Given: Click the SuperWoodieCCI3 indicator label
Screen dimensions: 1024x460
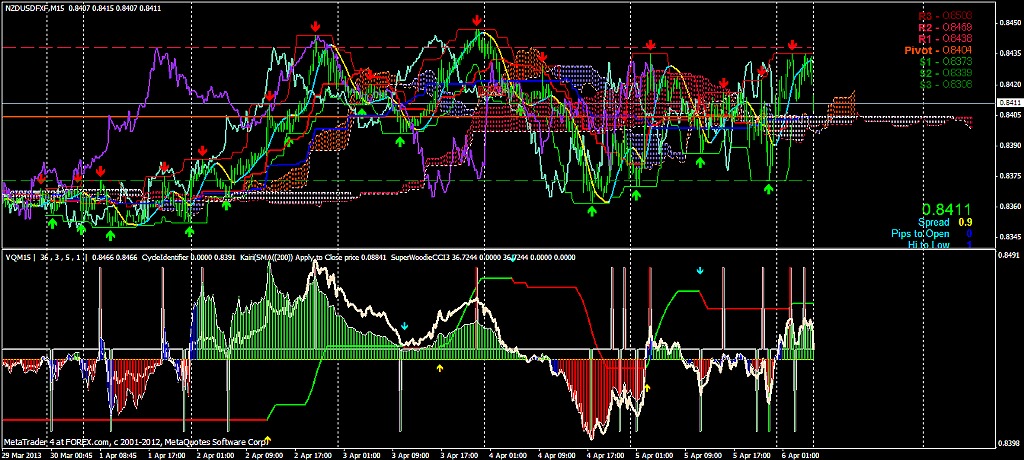Looking at the screenshot, I should (x=445, y=257).
